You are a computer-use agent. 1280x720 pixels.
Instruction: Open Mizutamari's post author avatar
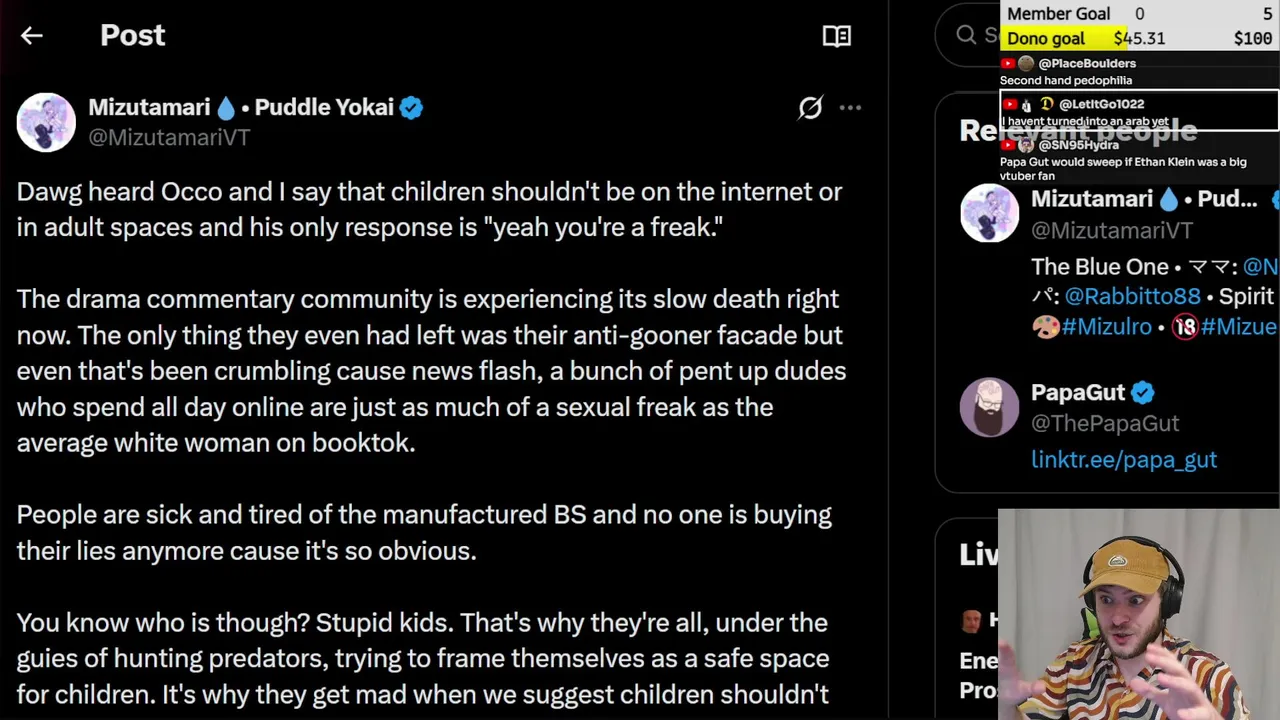coord(46,122)
